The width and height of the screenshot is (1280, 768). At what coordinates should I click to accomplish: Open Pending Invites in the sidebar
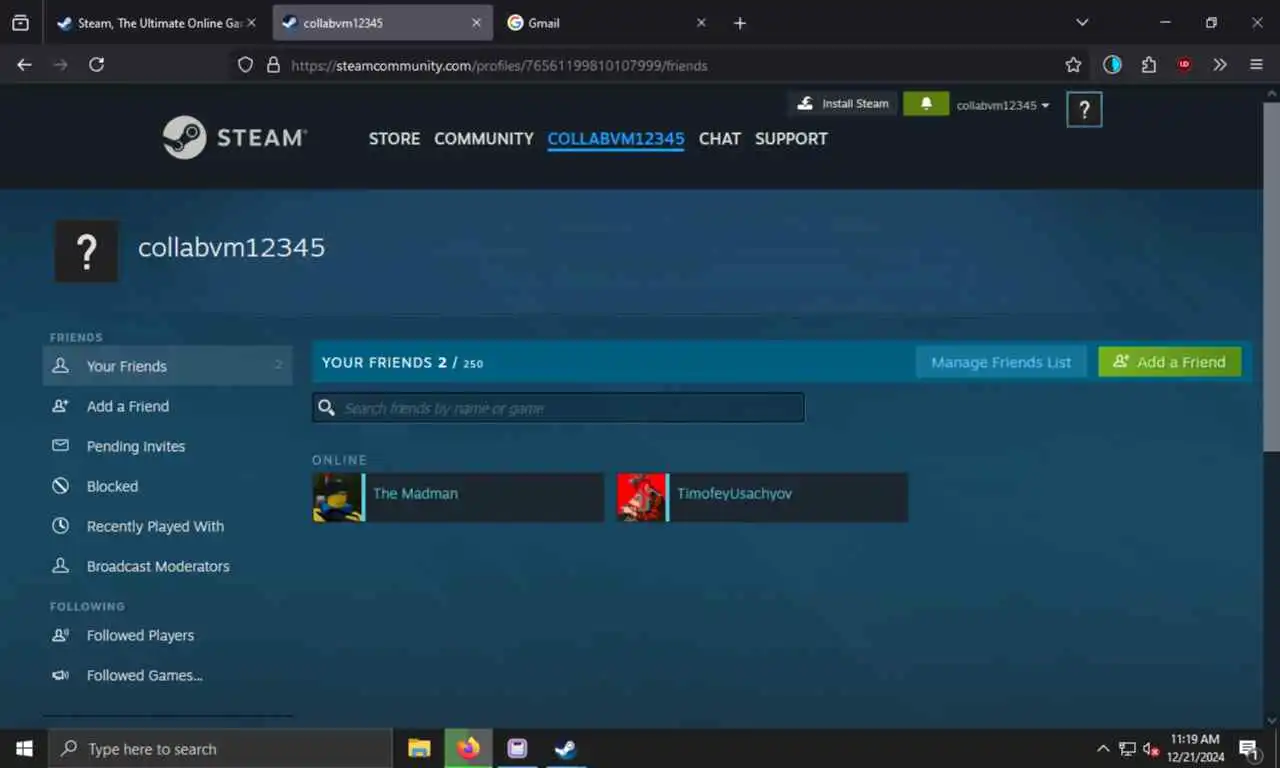[167, 446]
